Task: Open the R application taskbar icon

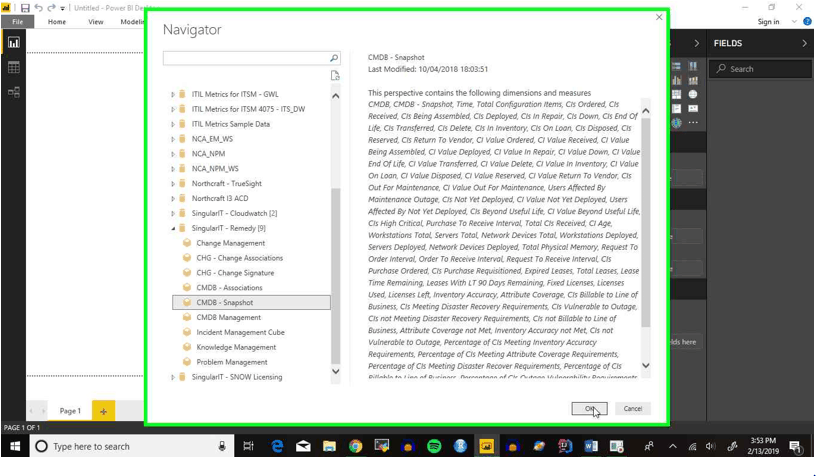Action: (460, 446)
